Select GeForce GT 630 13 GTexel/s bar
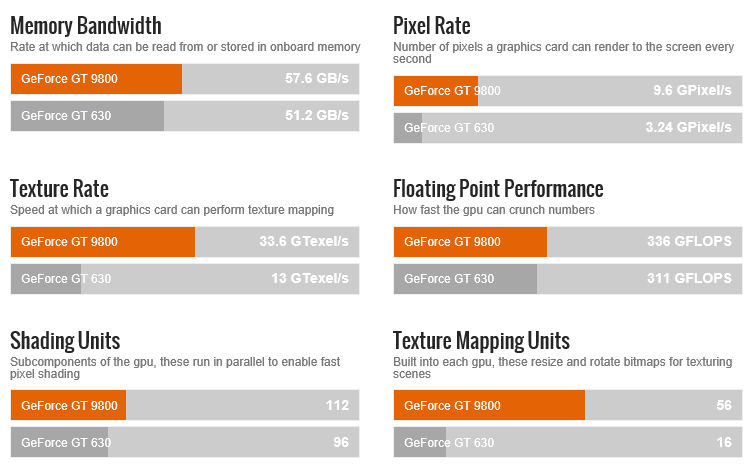The height and width of the screenshot is (470, 756). click(x=185, y=279)
